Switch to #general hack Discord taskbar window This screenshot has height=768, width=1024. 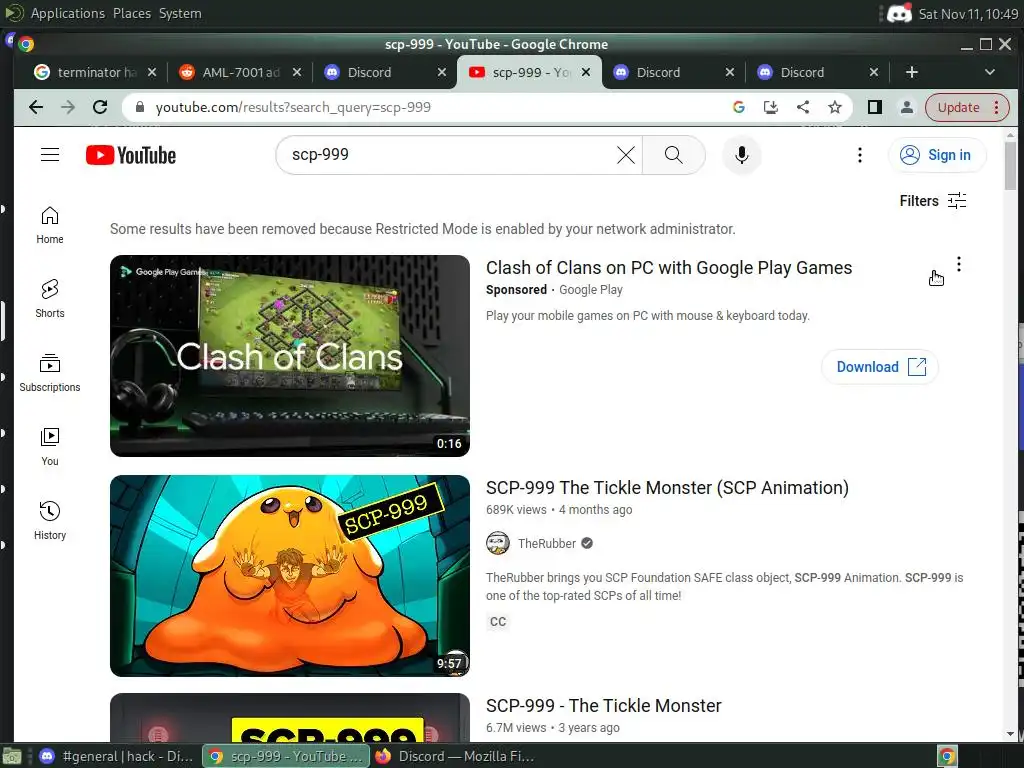tap(116, 756)
